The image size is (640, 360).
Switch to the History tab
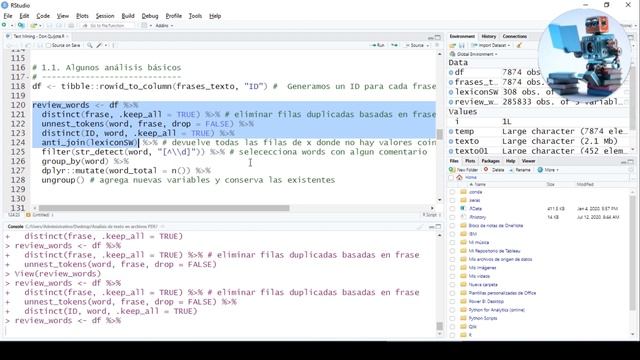489,36
